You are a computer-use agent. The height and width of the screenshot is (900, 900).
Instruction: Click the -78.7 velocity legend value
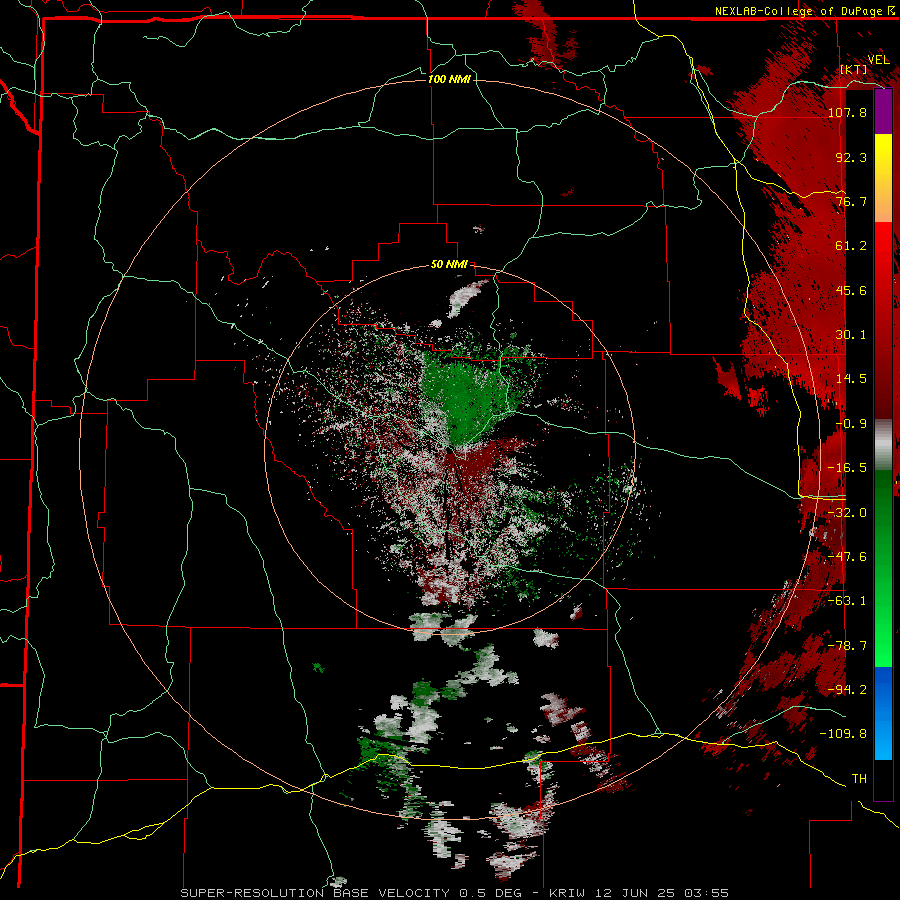847,646
